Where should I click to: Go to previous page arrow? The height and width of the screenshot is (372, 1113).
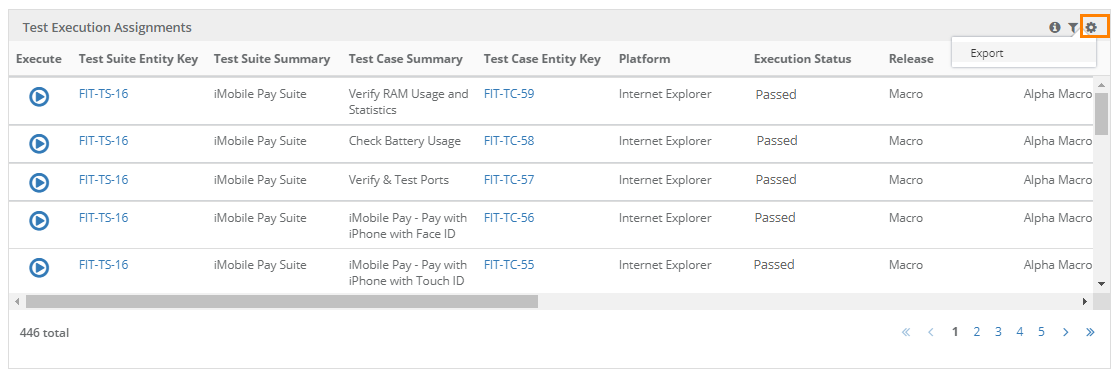(x=930, y=332)
